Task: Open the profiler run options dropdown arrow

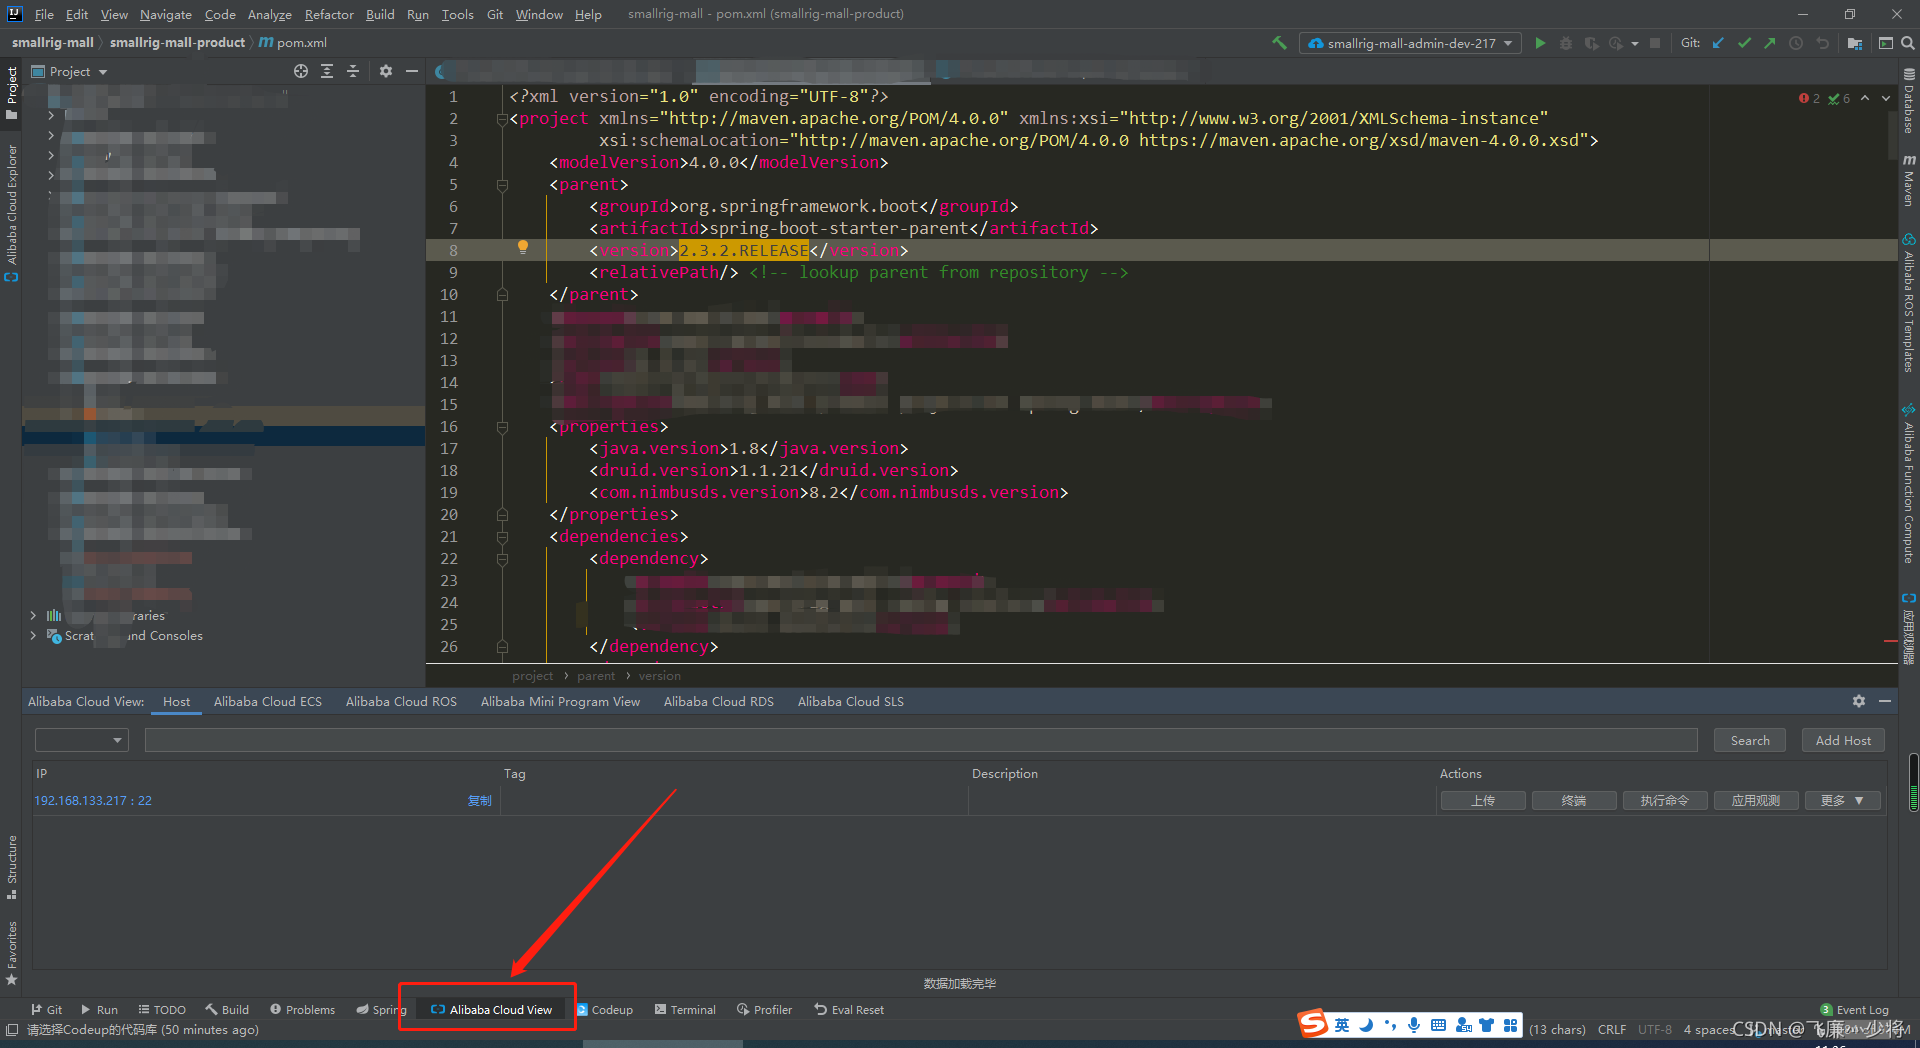Action: tap(1635, 43)
